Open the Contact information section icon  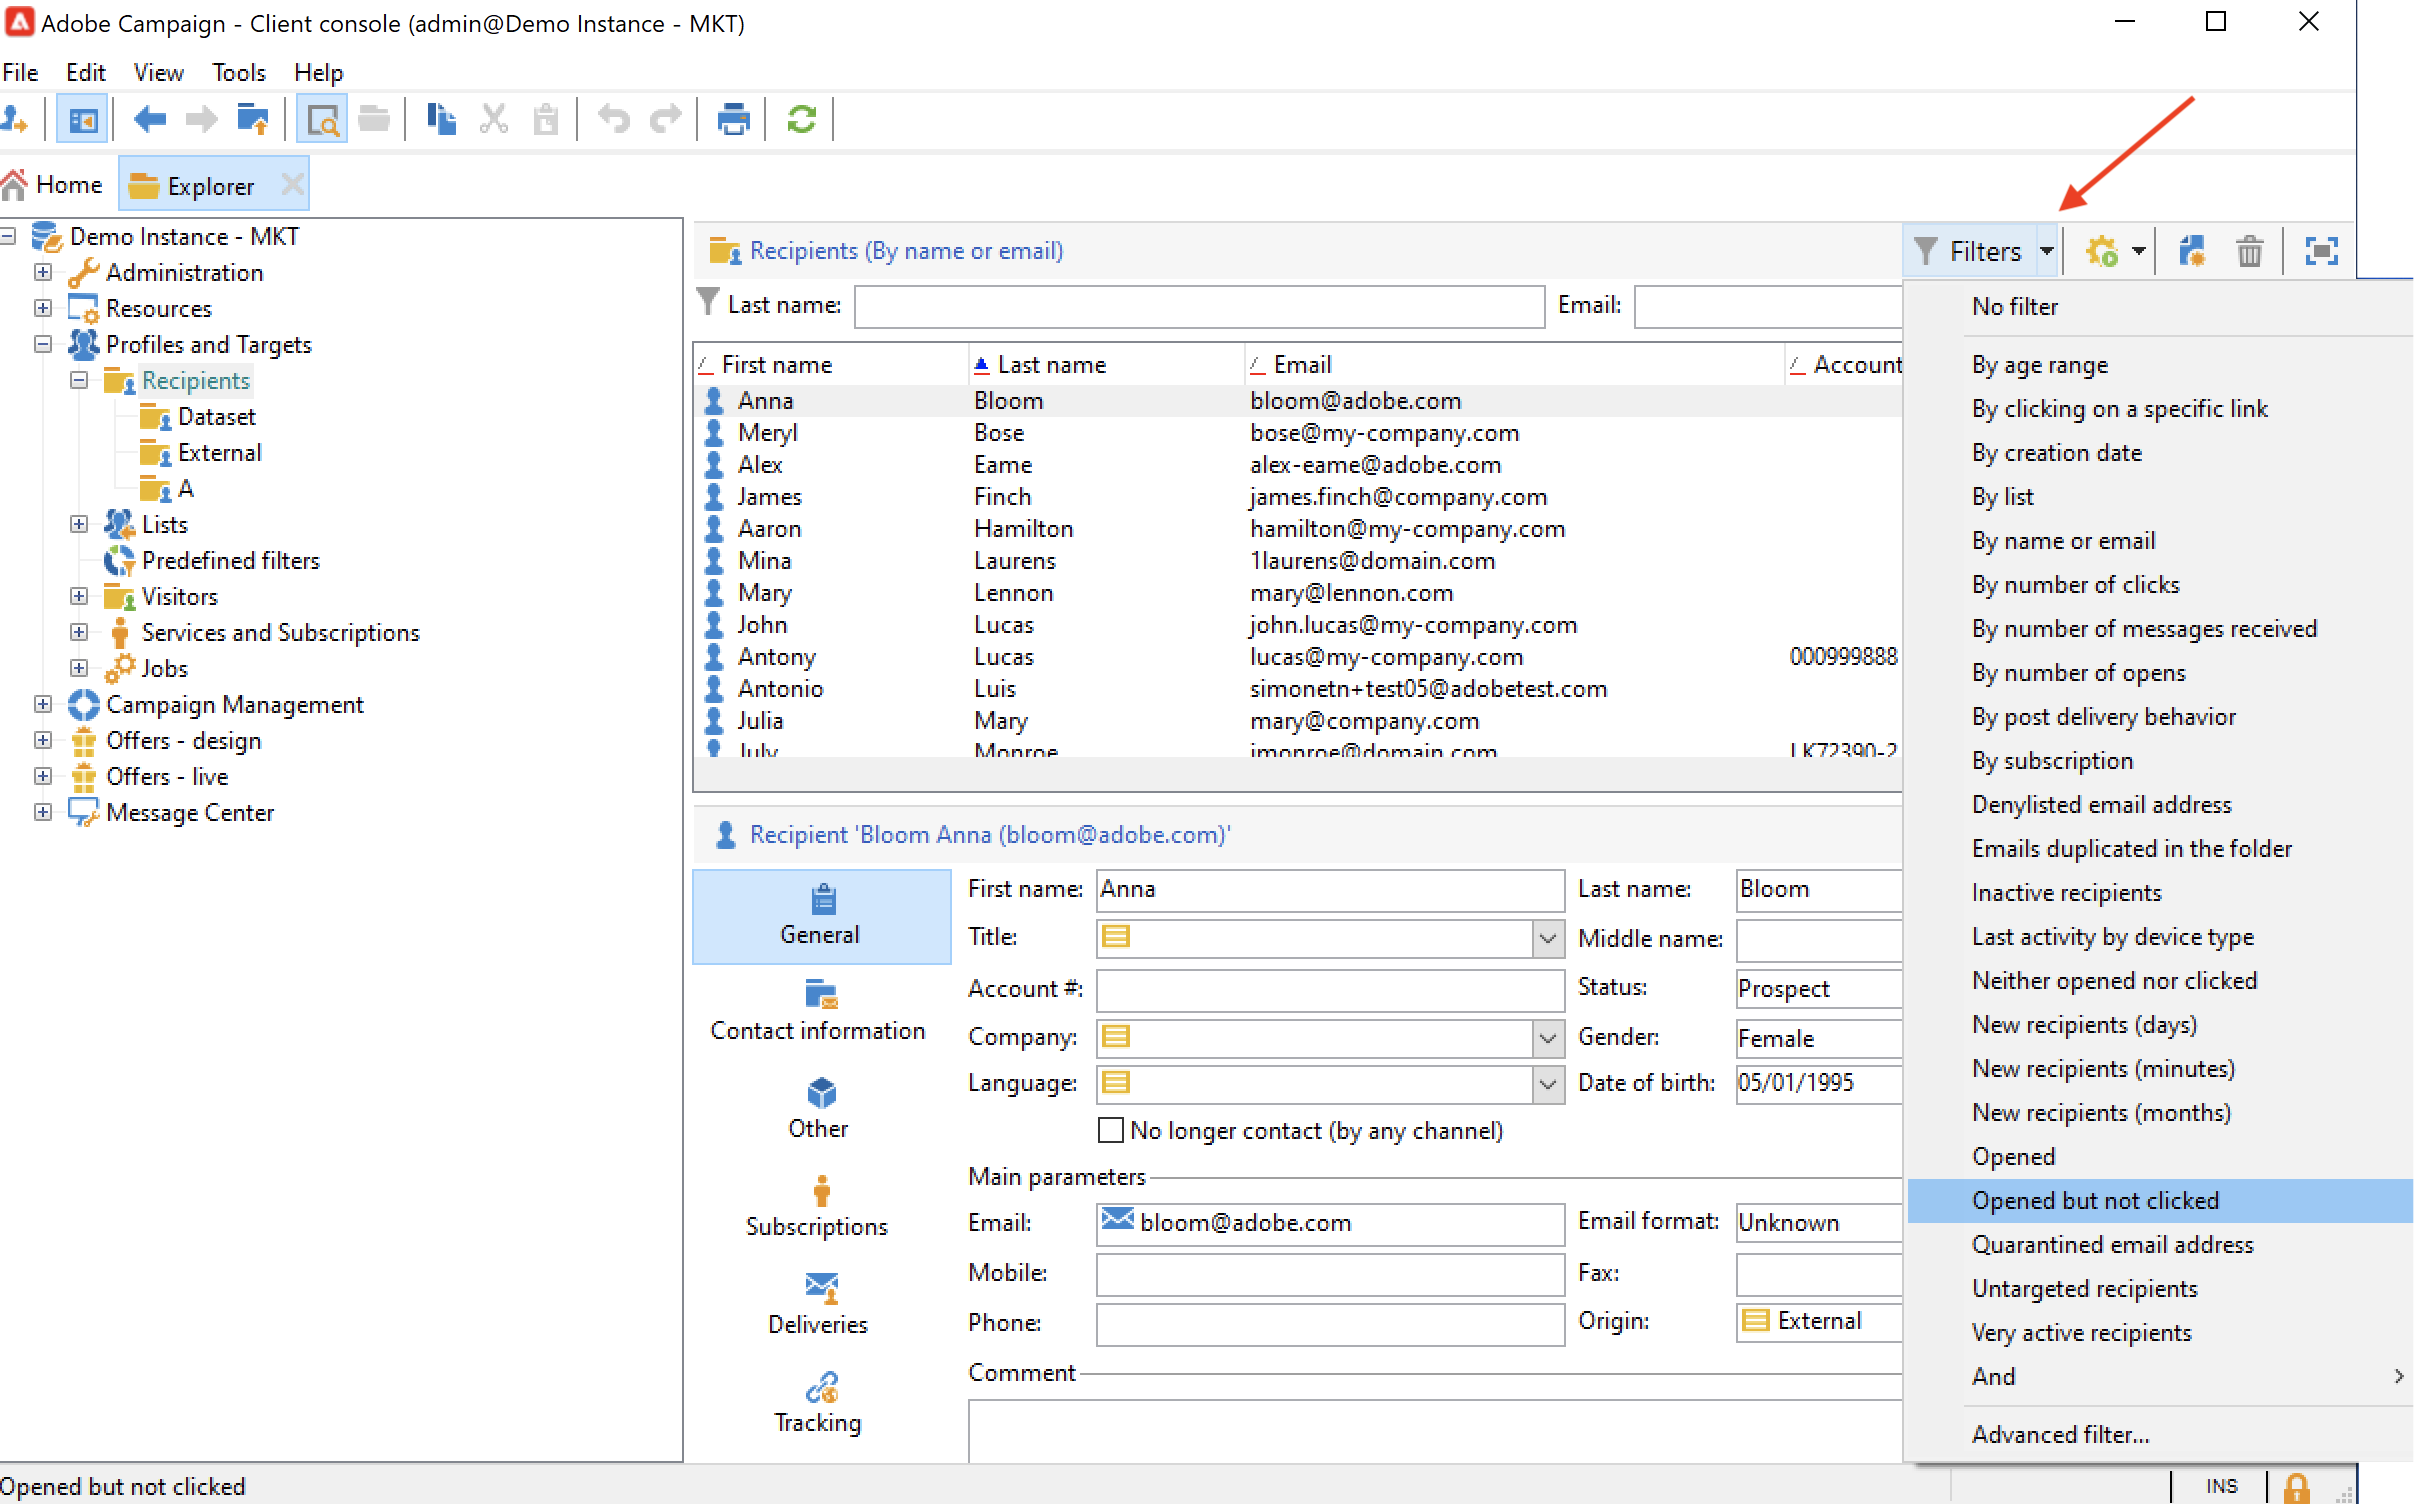[820, 995]
